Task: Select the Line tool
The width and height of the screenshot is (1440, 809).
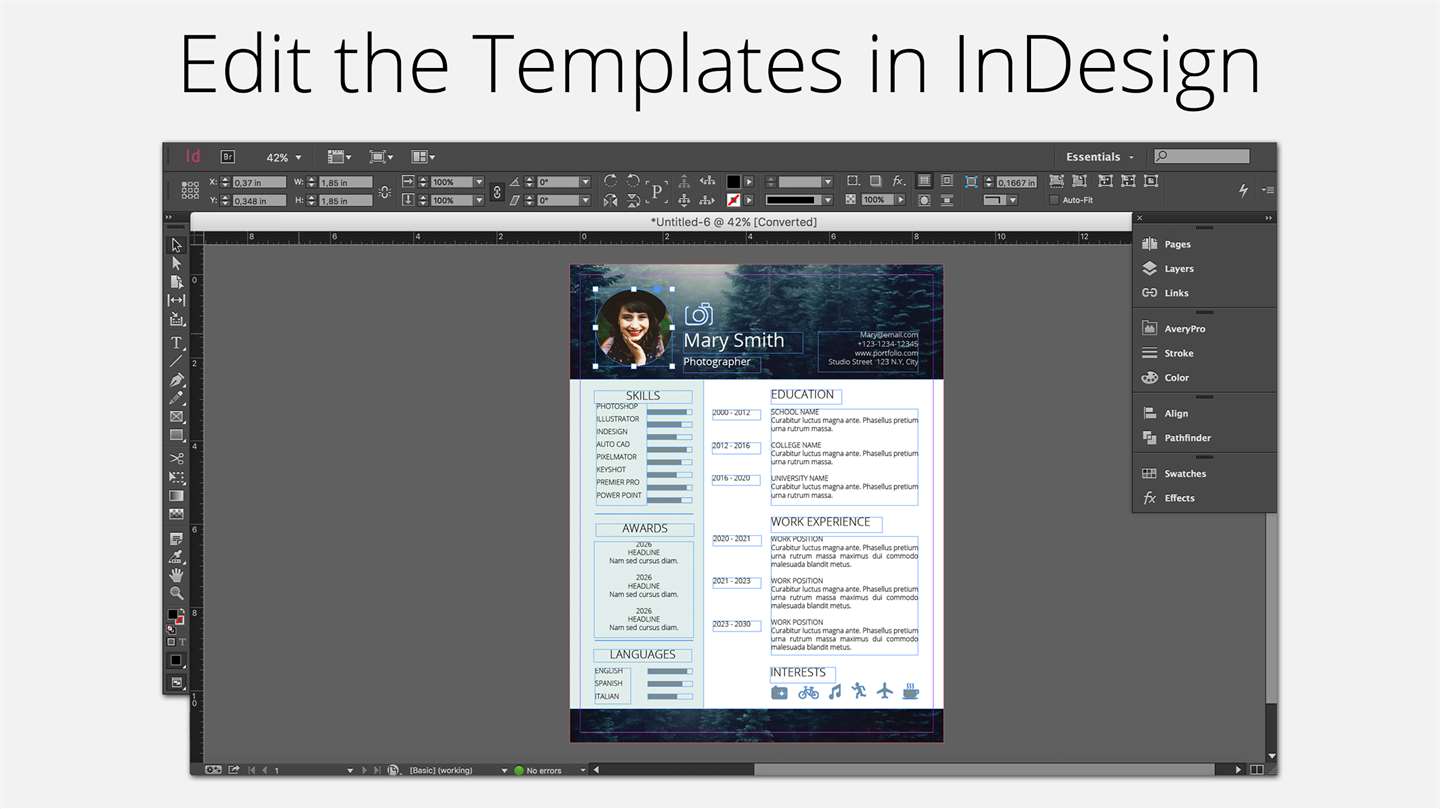Action: coord(176,361)
